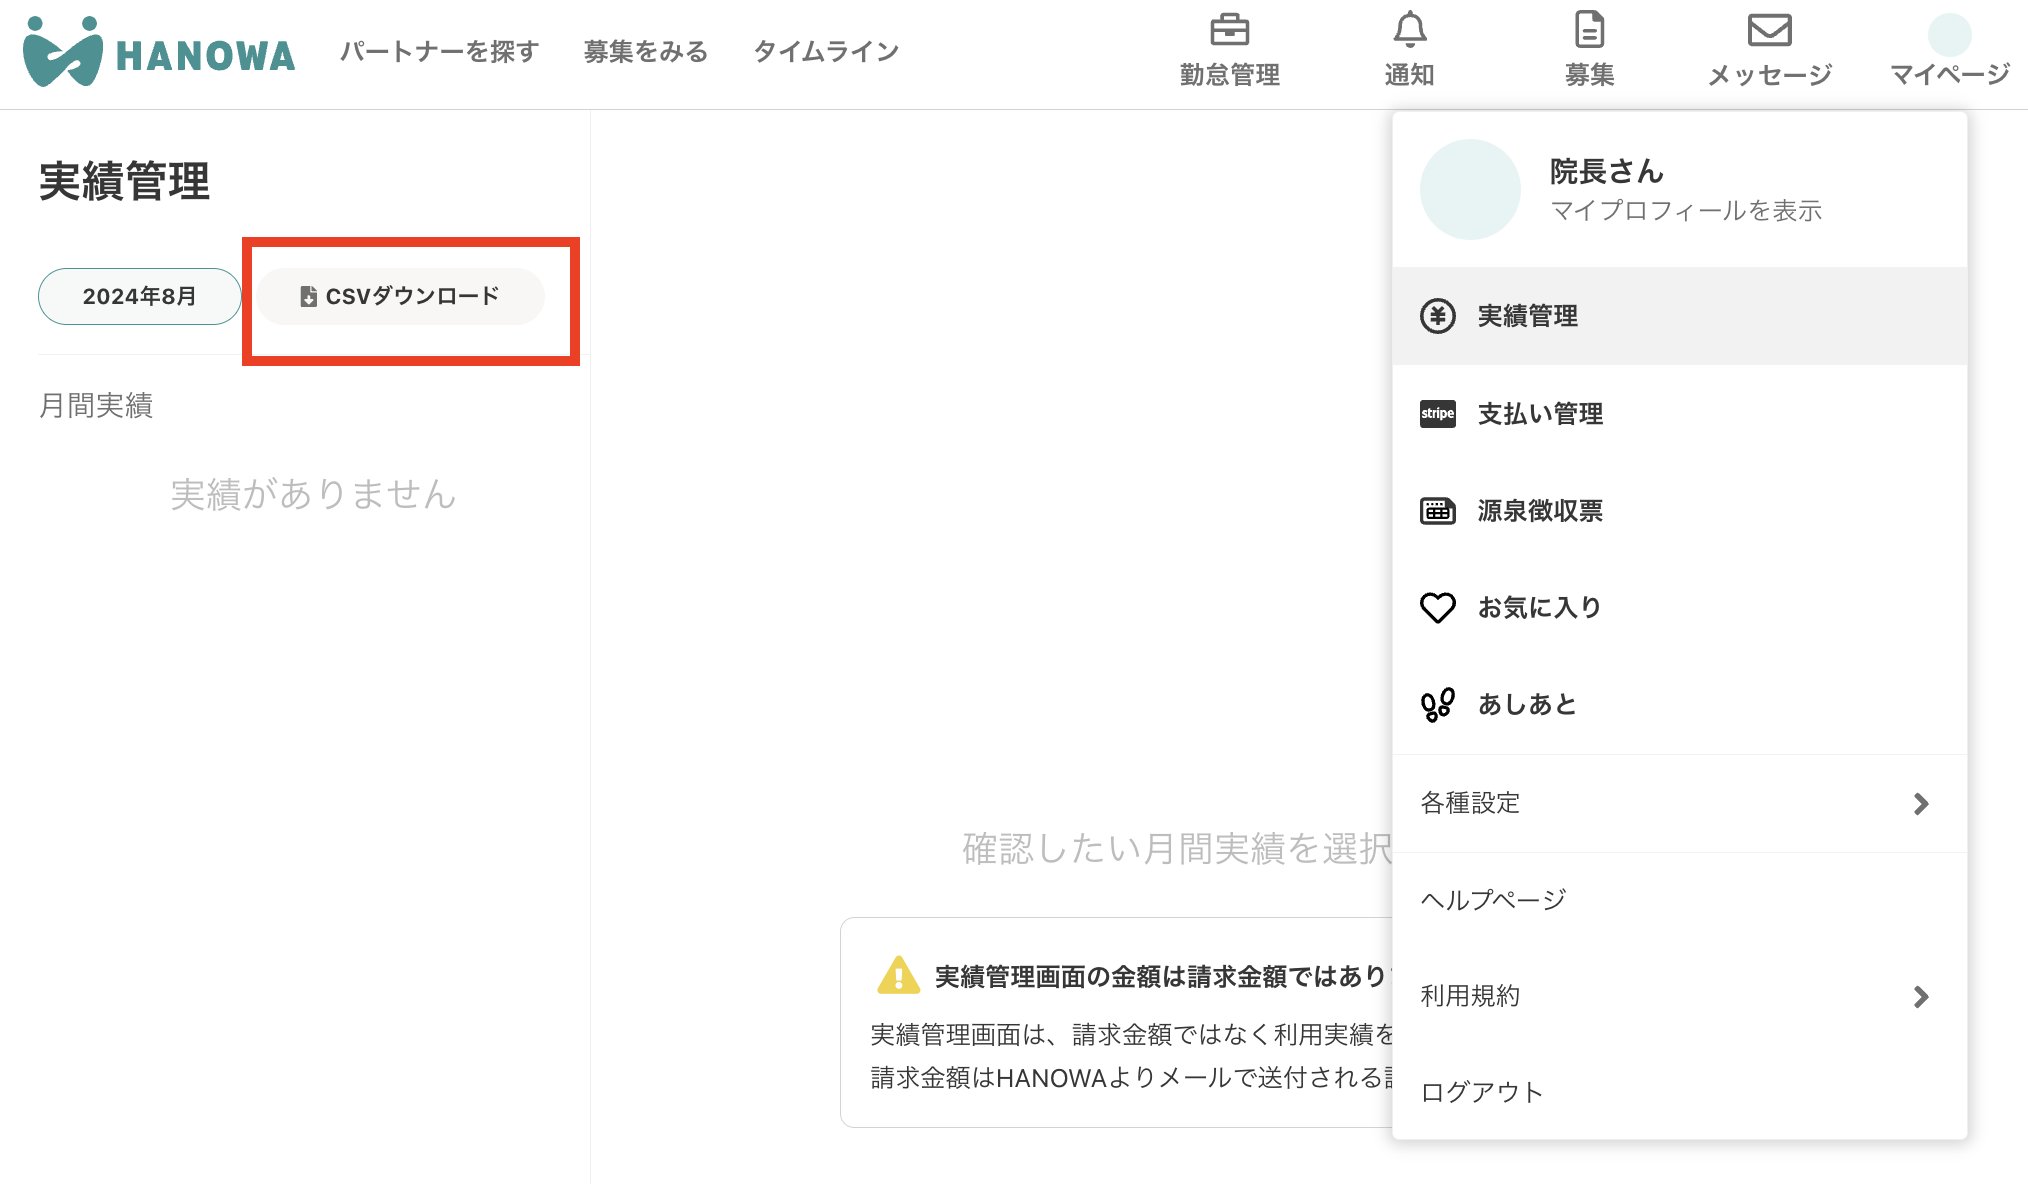The width and height of the screenshot is (2028, 1184).
Task: Click マイプロフィールを表示 link
Action: point(1685,211)
